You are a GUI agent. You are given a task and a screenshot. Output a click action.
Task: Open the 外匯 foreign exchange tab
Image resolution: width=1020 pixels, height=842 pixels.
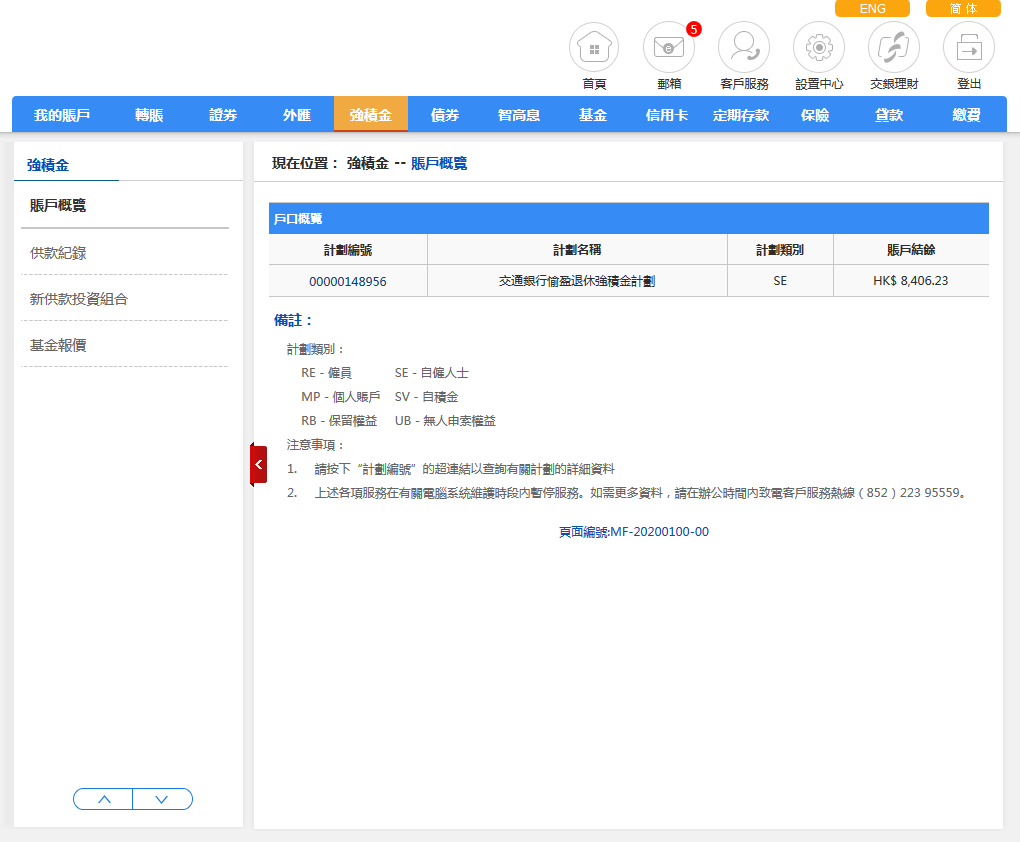297,115
